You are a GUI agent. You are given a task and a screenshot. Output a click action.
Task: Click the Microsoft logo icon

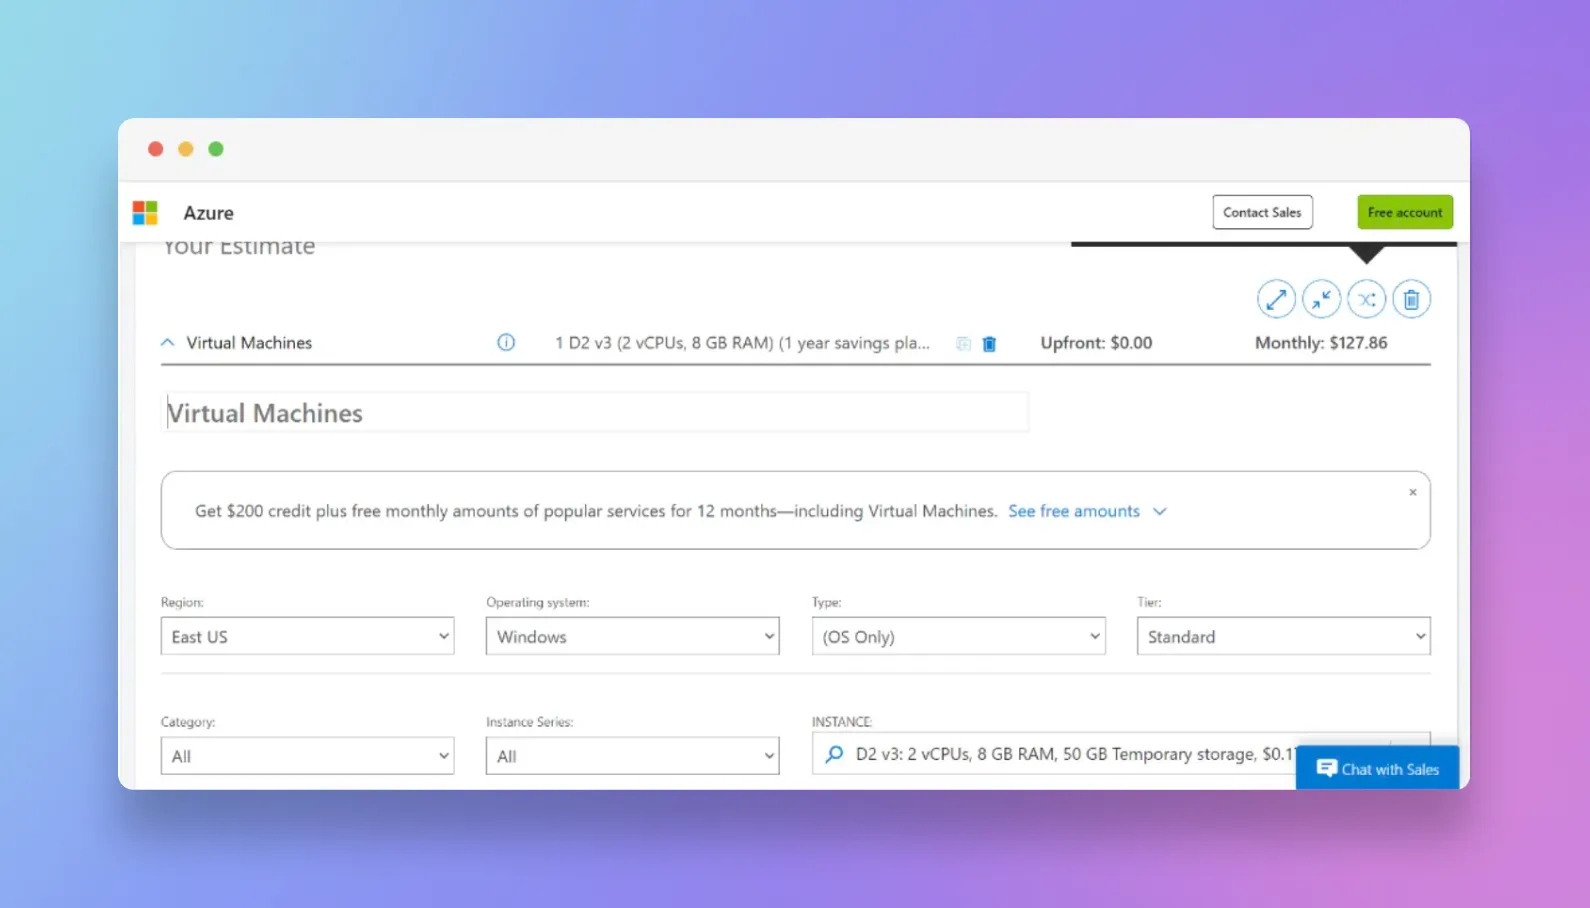[x=145, y=212]
